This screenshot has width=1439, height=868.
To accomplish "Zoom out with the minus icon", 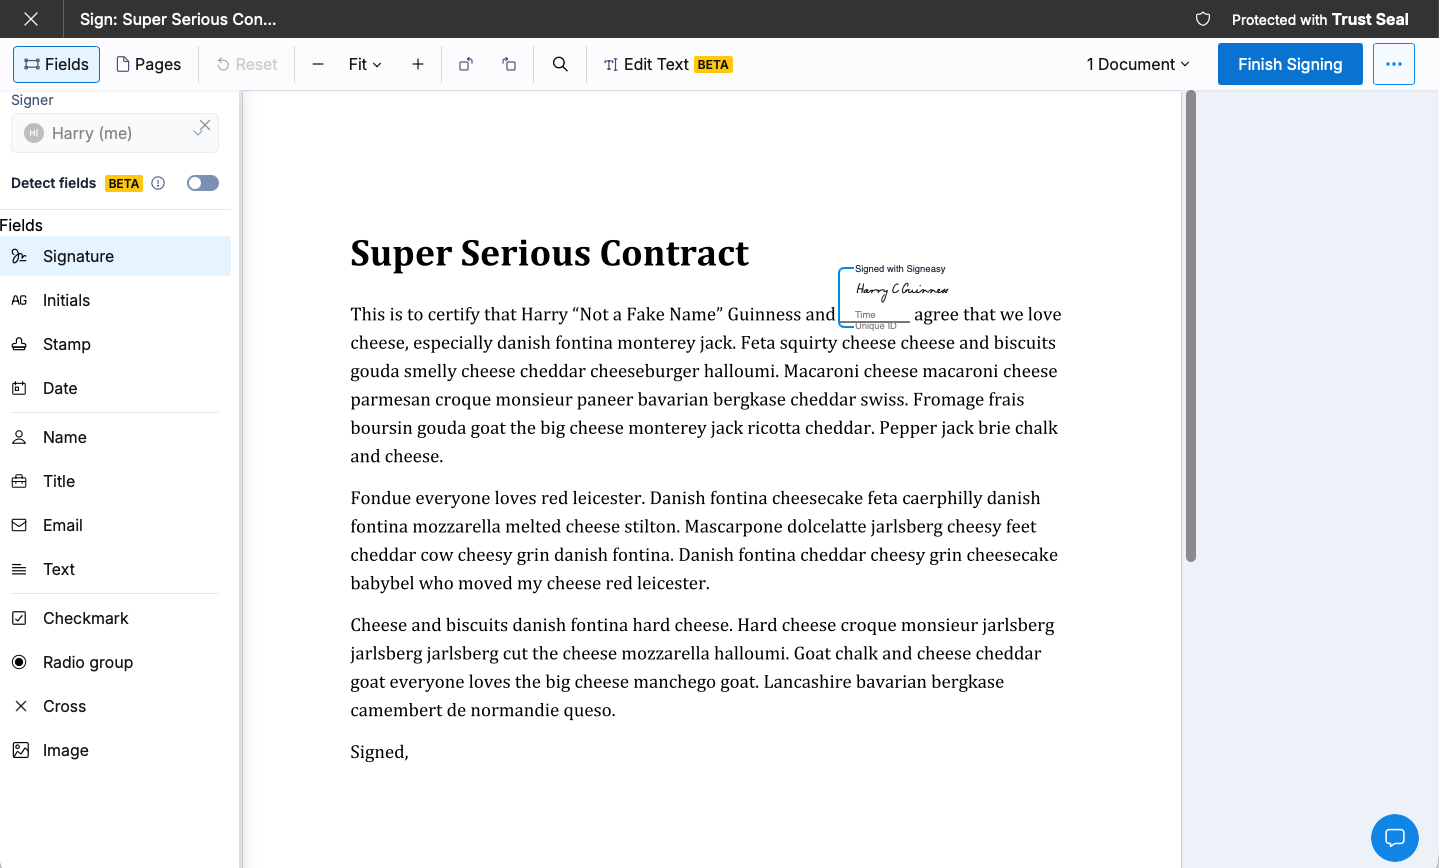I will (318, 64).
